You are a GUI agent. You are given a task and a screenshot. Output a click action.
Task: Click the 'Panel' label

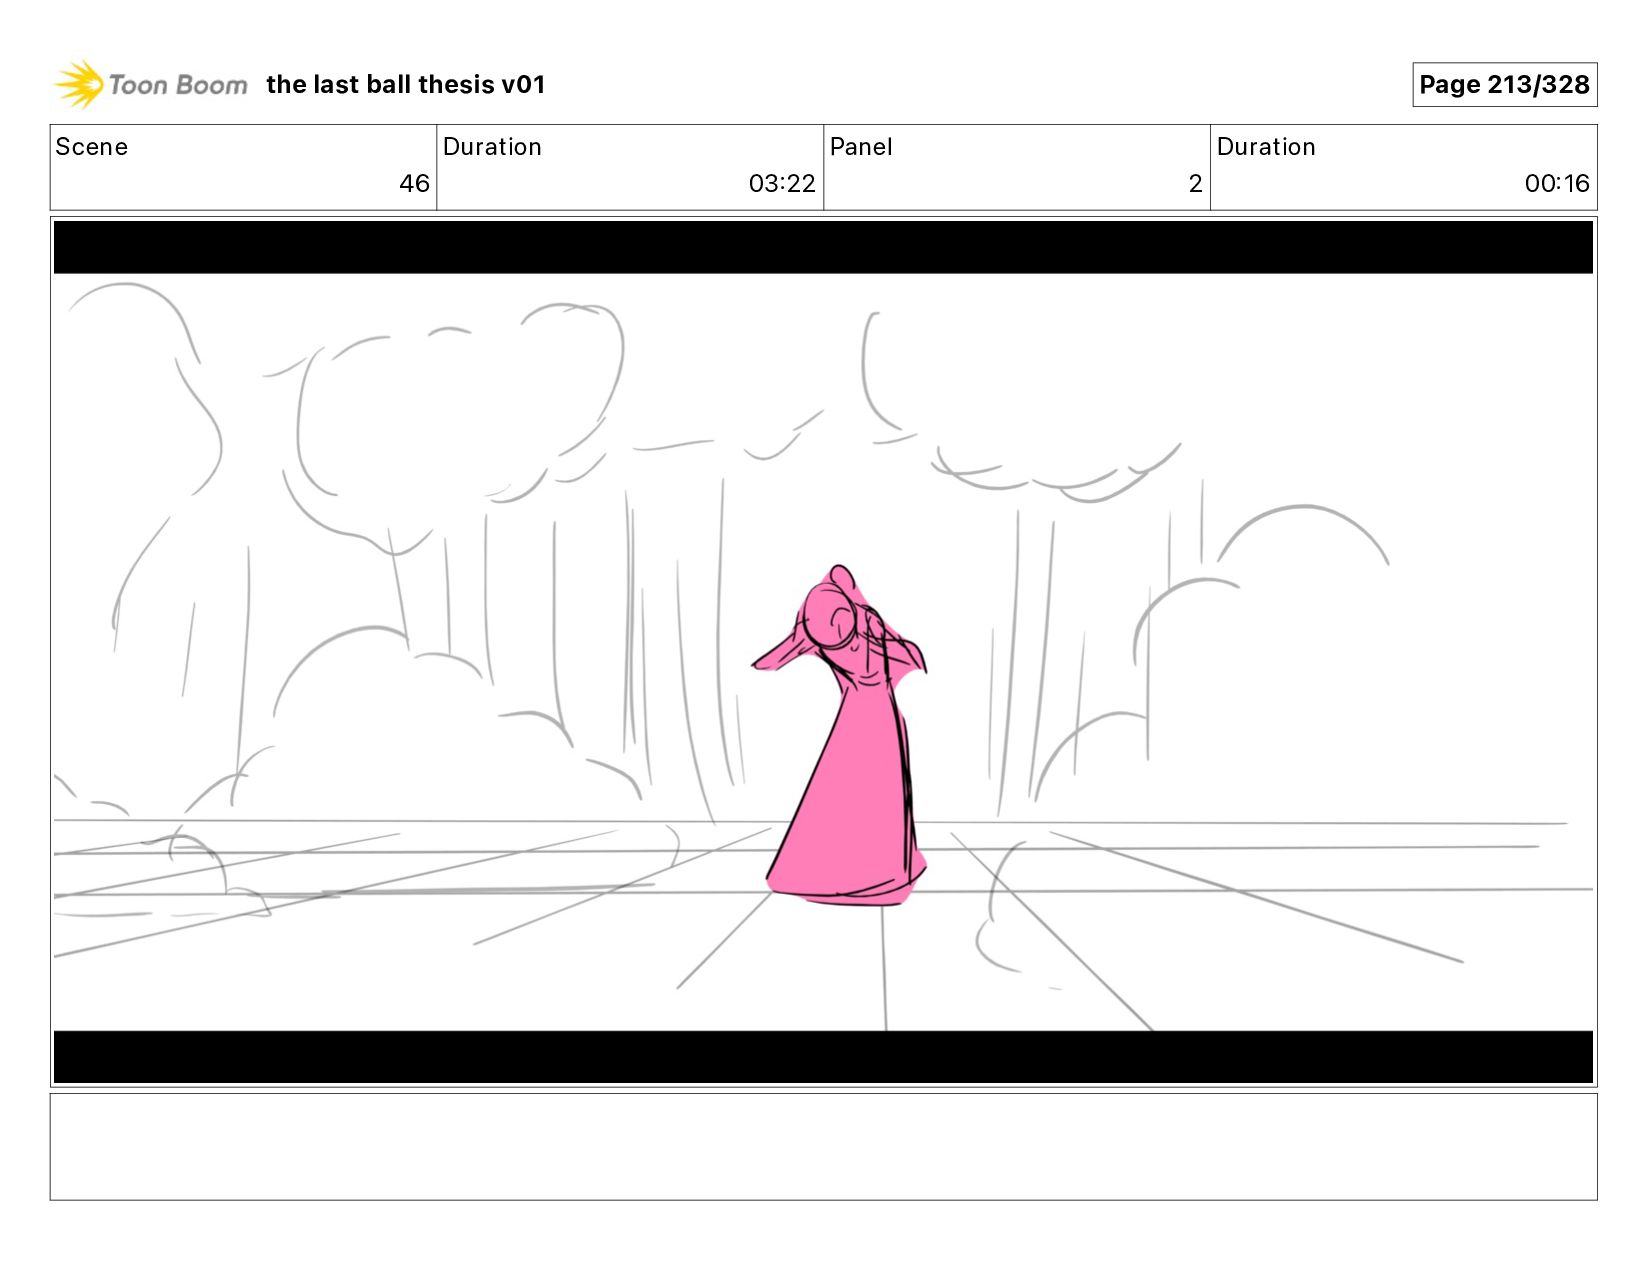[x=861, y=147]
